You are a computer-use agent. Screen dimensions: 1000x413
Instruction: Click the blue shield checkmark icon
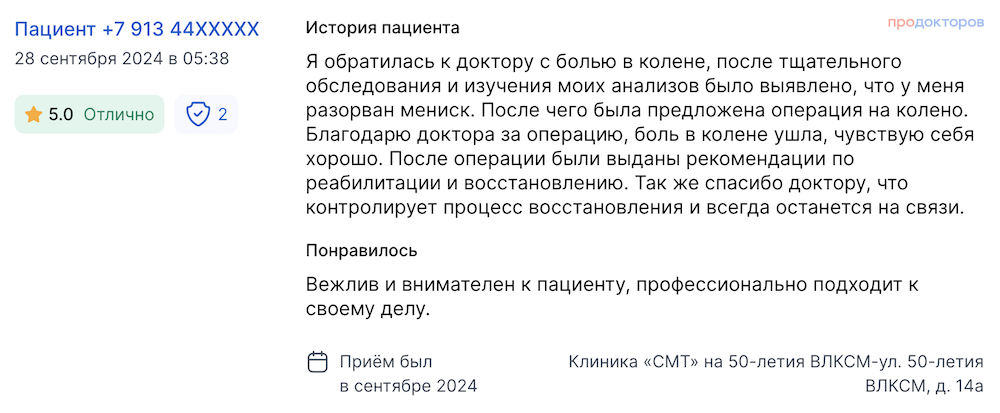coord(198,115)
